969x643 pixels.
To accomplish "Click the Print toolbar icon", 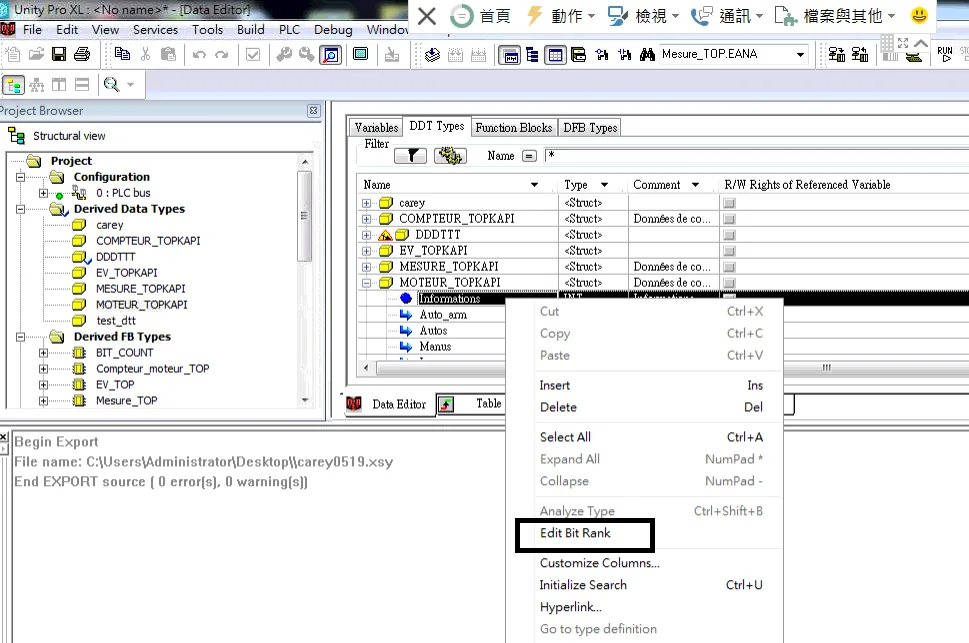I will (x=82, y=54).
